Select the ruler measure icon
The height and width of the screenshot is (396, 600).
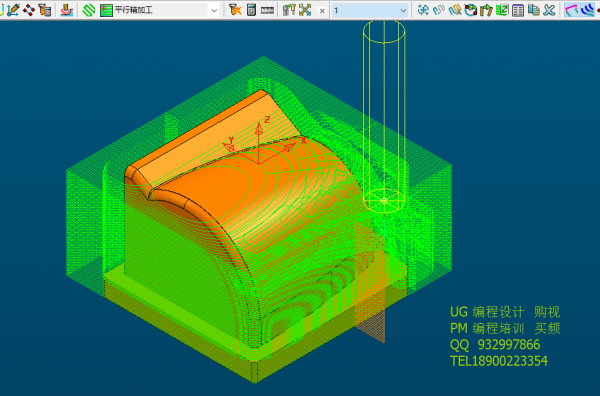tap(267, 10)
